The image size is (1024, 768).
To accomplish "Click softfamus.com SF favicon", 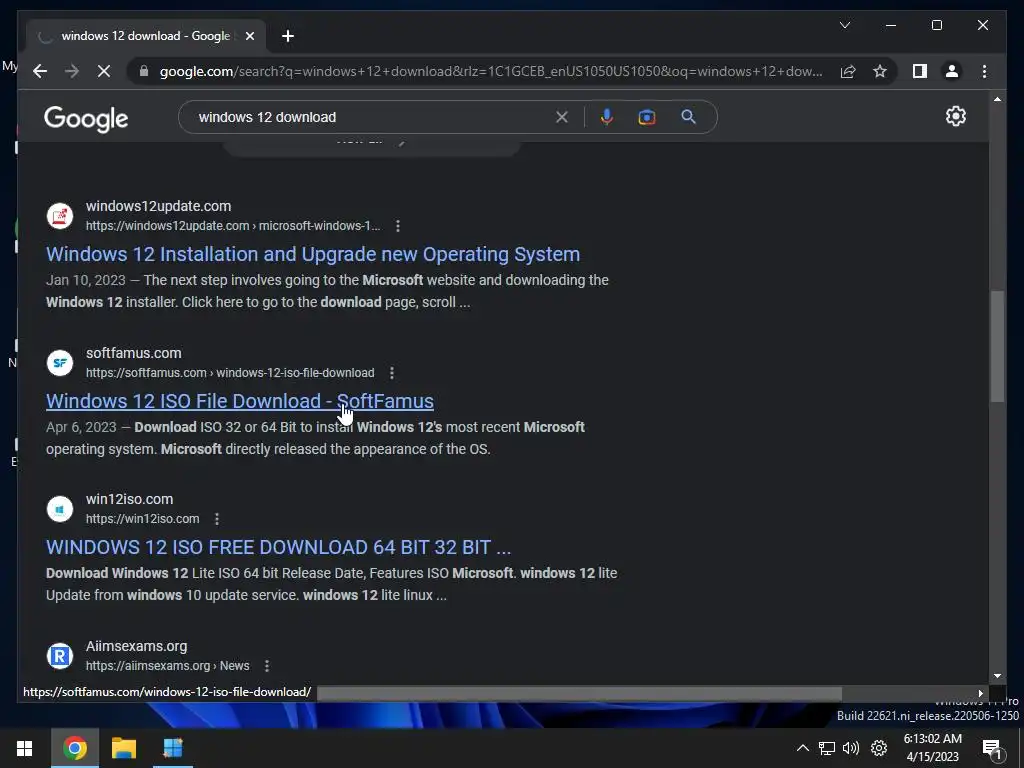I will [59, 362].
